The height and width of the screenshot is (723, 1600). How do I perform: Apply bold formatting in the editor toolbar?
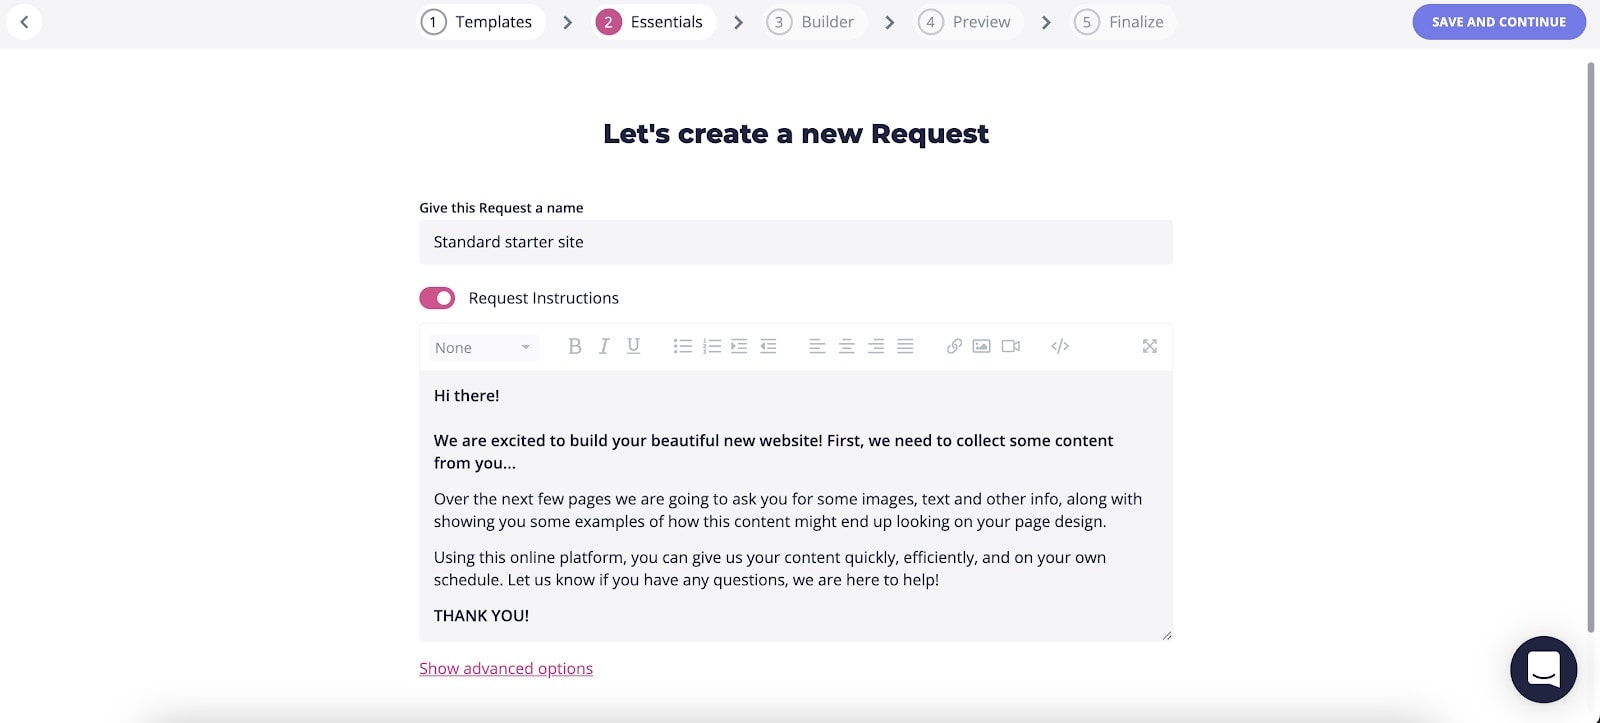point(574,346)
